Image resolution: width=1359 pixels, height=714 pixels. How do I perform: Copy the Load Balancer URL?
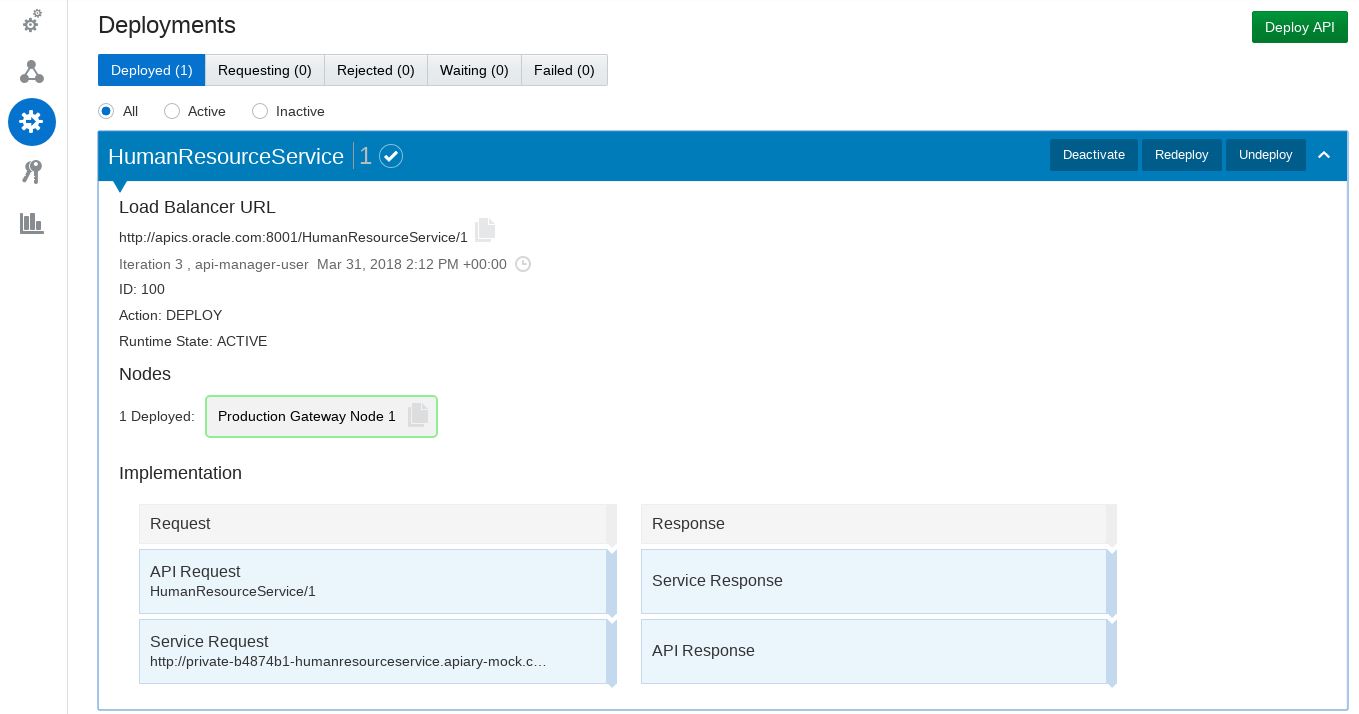(x=485, y=230)
